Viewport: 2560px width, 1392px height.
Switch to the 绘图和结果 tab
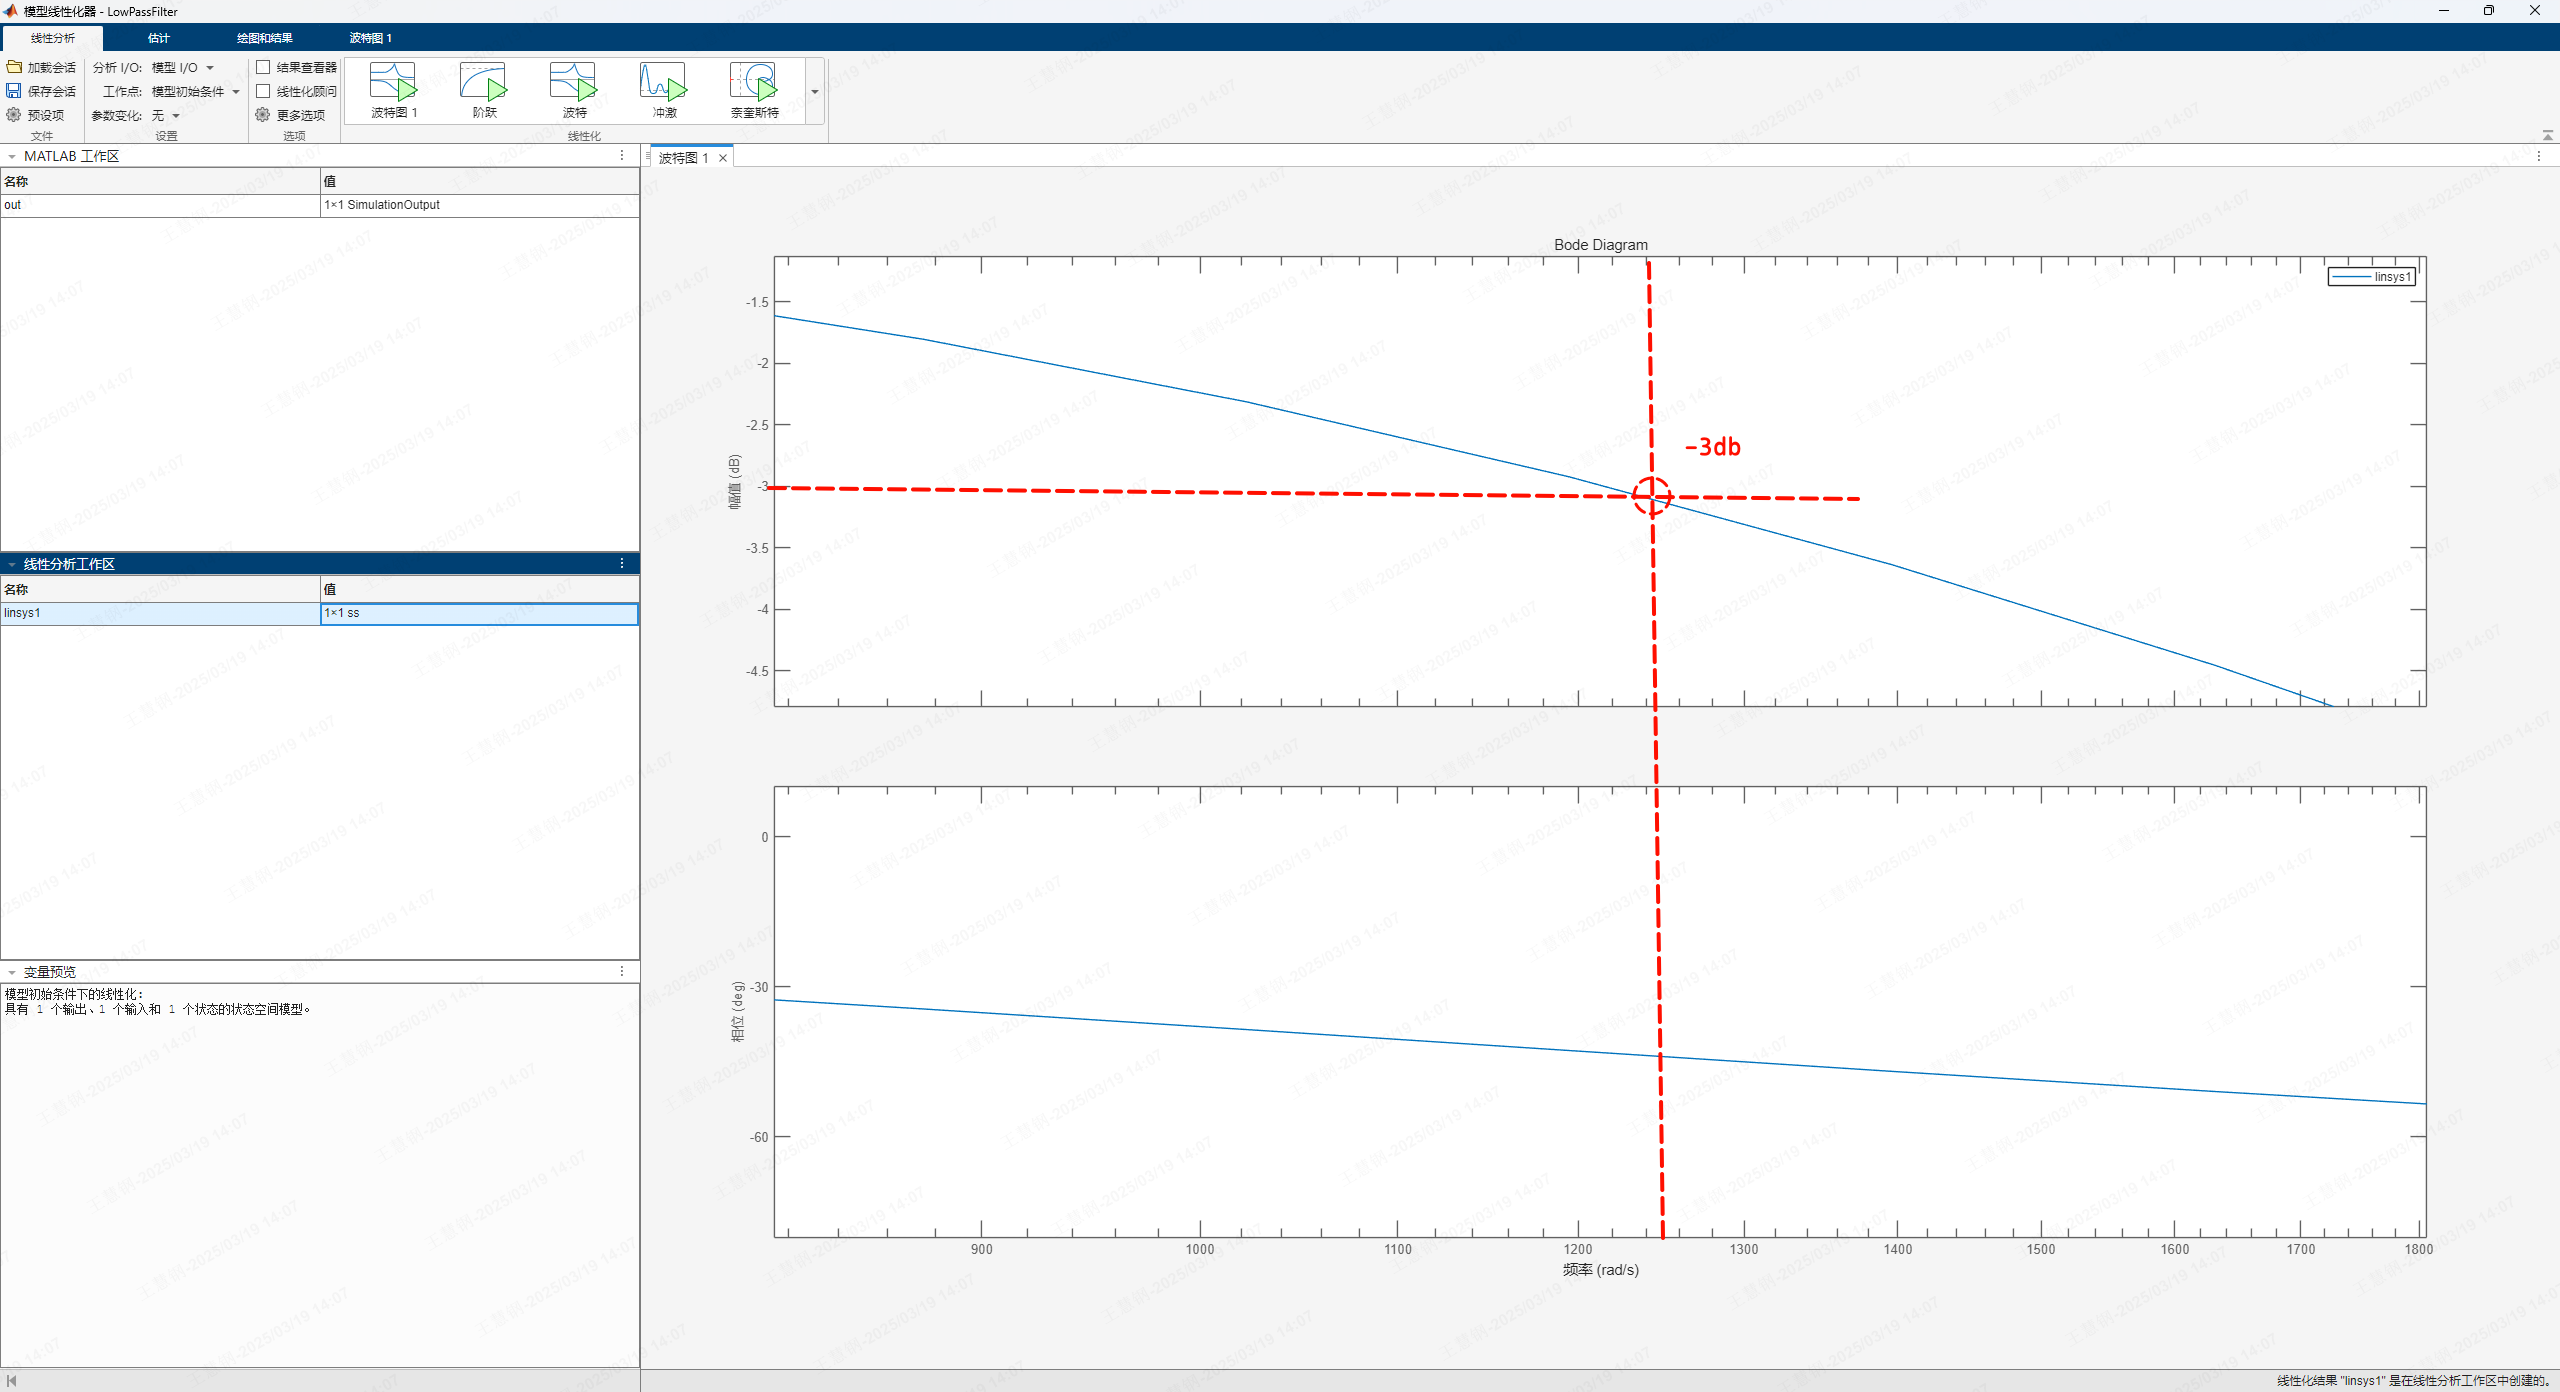pos(265,38)
